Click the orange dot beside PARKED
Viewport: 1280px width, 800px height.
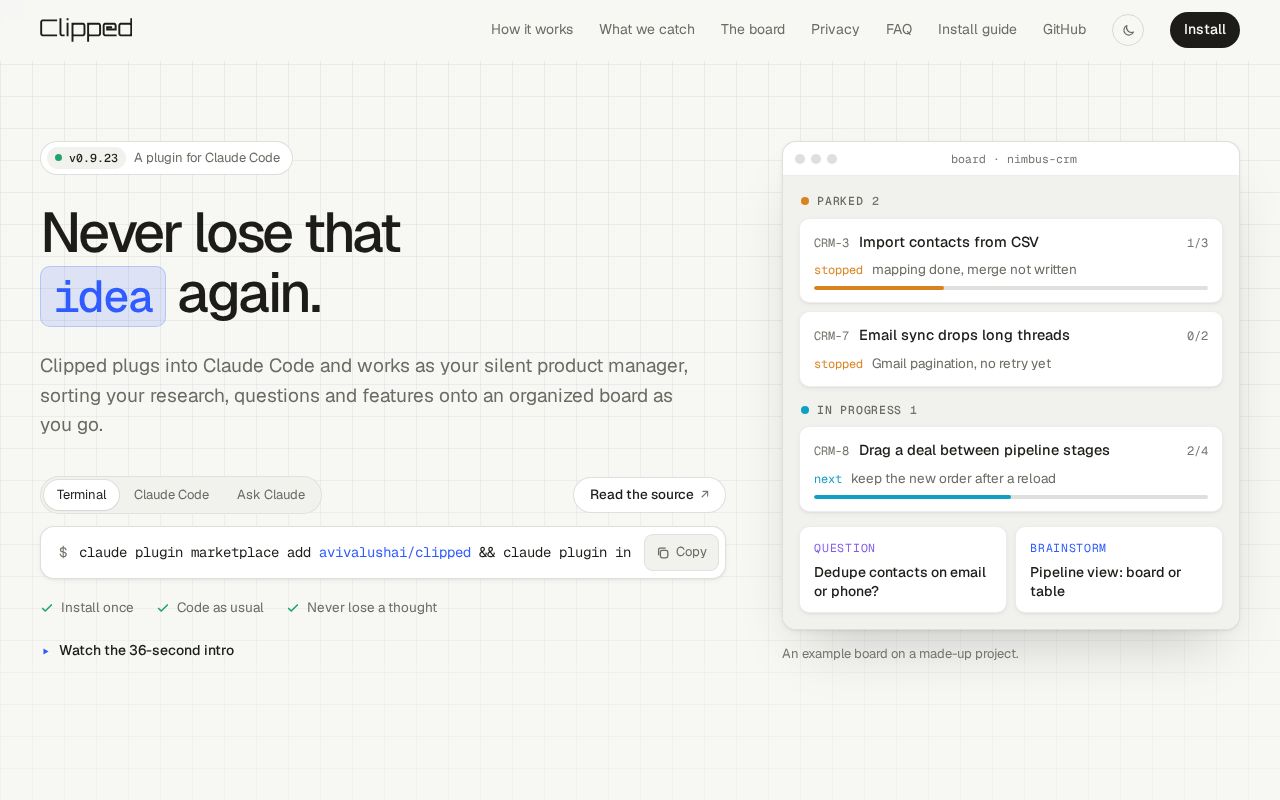(x=805, y=201)
